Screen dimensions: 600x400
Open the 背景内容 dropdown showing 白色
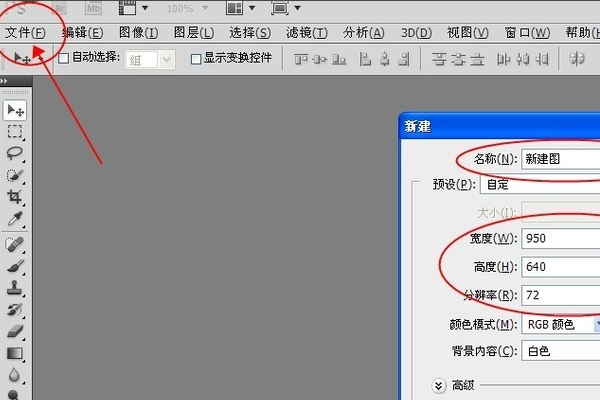[x=561, y=351]
